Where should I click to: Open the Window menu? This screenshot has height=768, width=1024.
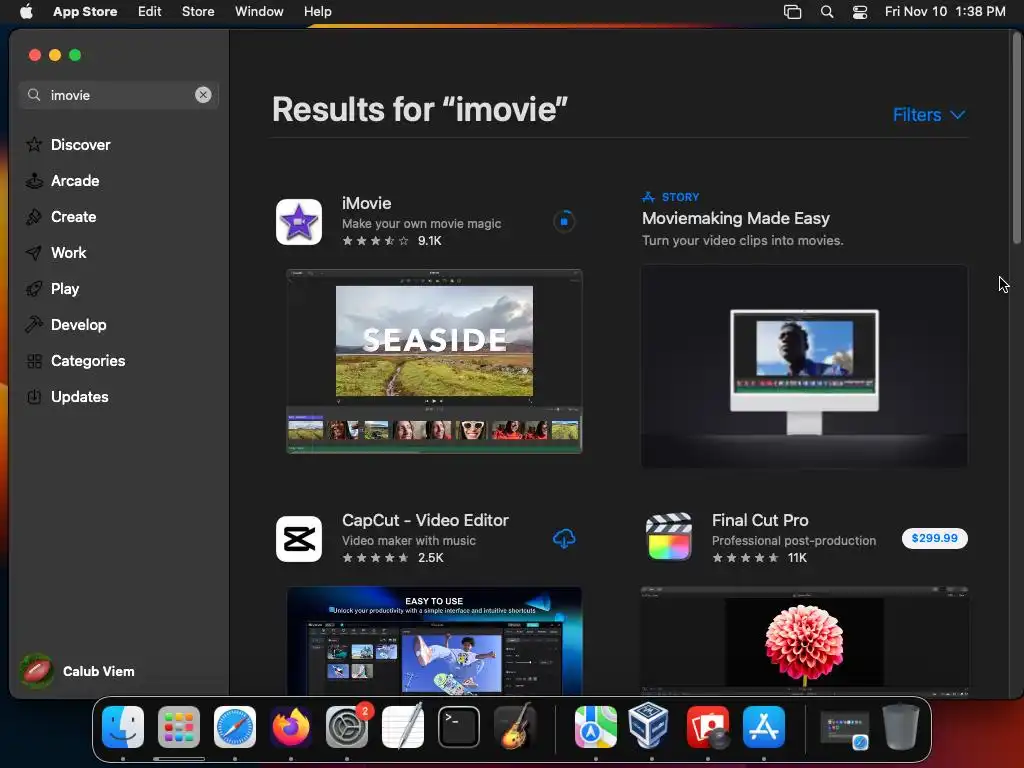pyautogui.click(x=259, y=12)
